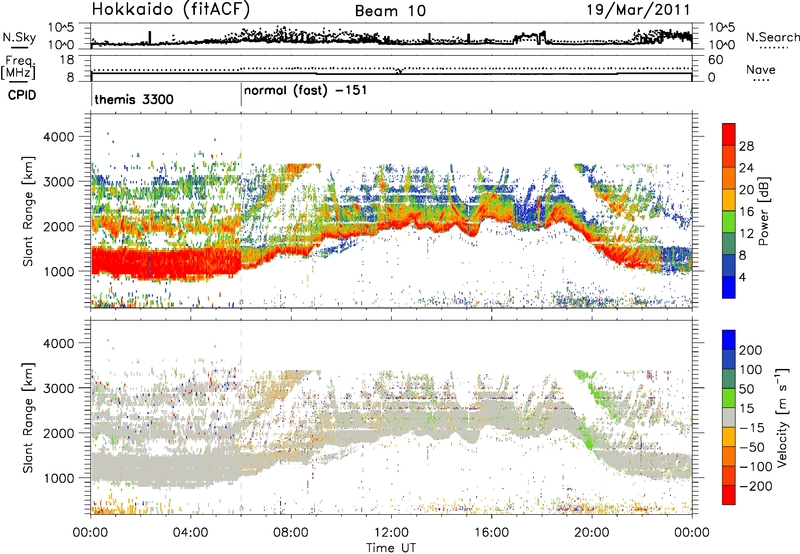Click the "08:00" time tick label
The image size is (800, 554).
point(291,533)
